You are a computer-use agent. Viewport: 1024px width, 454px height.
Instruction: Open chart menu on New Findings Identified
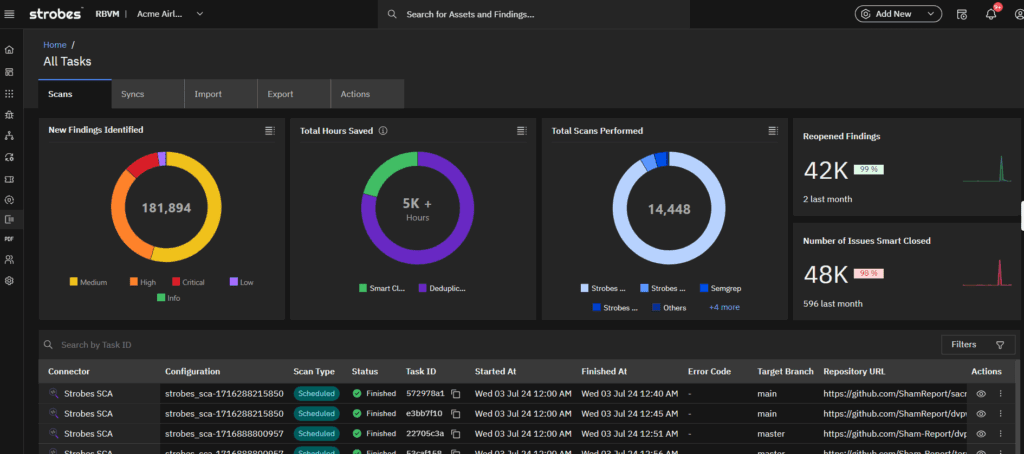click(269, 131)
